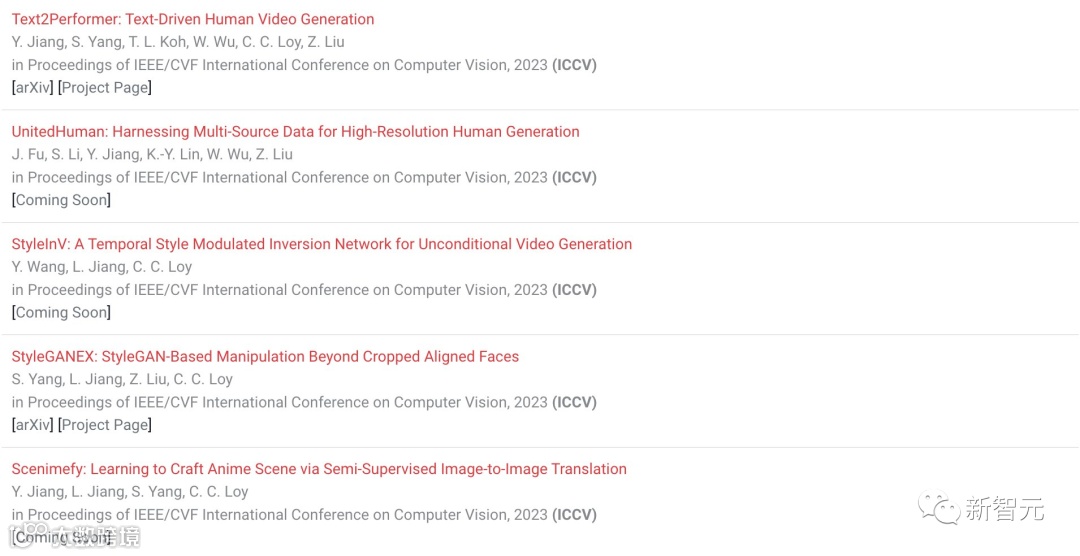This screenshot has height=556, width=1080.
Task: Open arXiv link under StyleGANEX
Action: coord(32,424)
